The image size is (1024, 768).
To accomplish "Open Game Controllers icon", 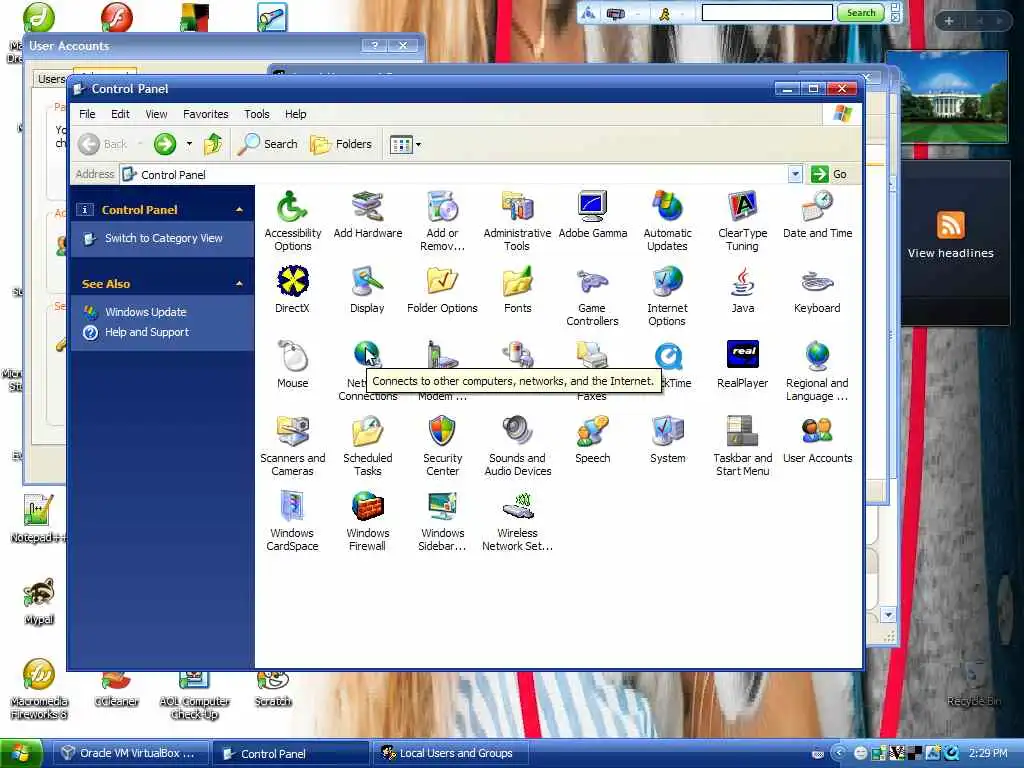I will 592,296.
